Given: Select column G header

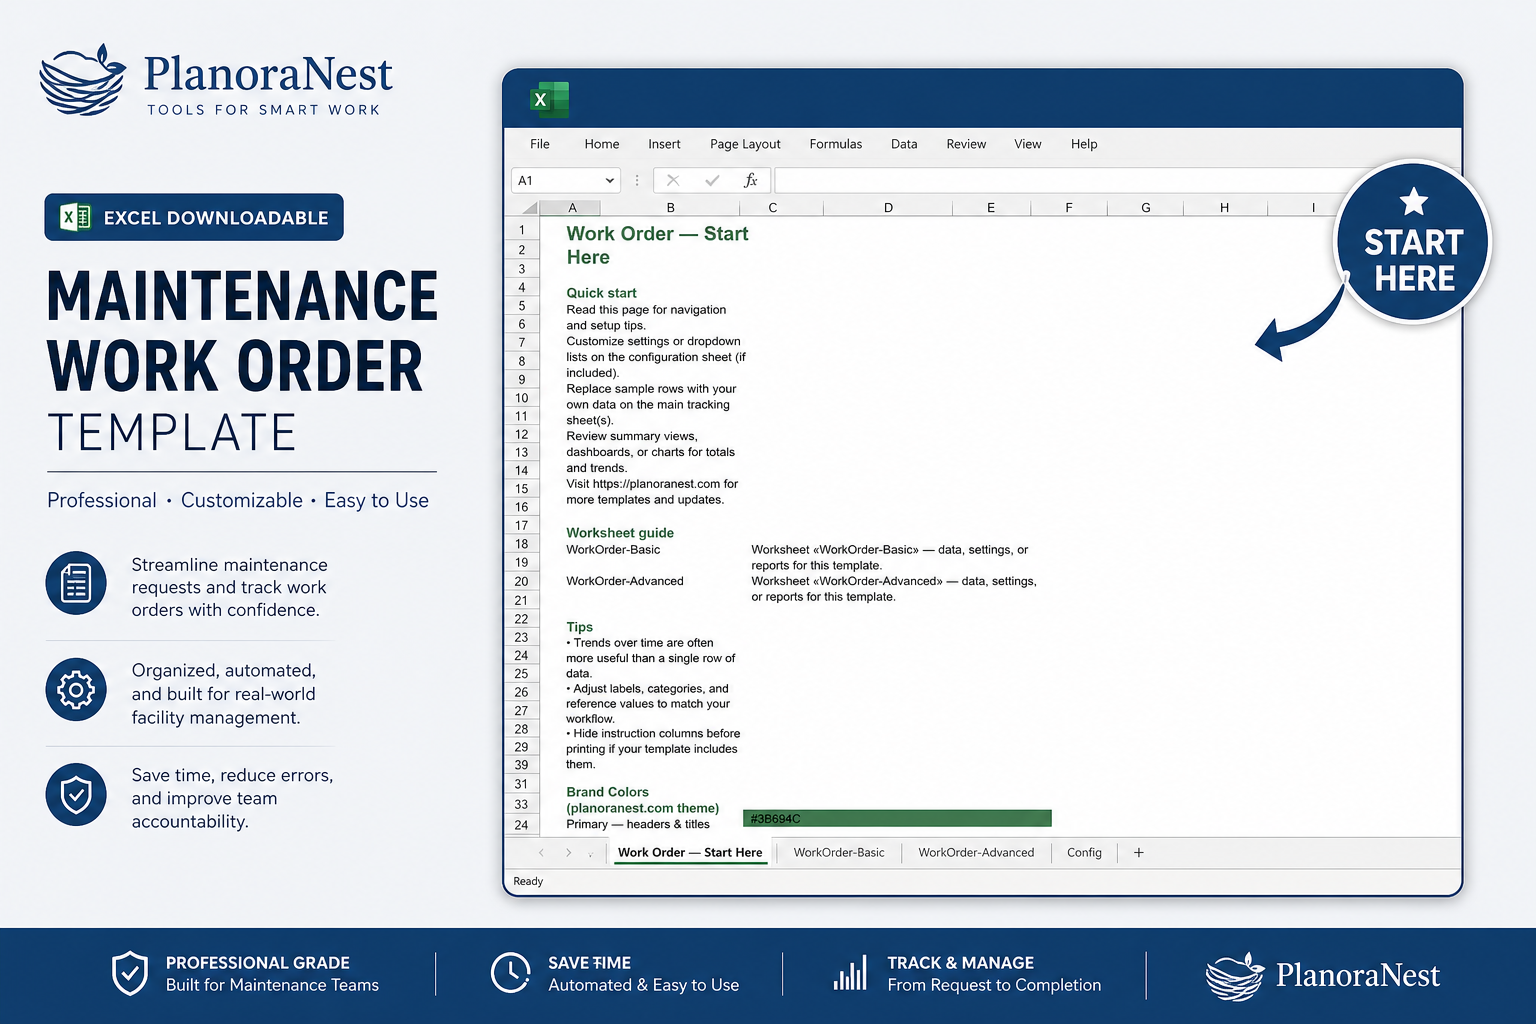Looking at the screenshot, I should tap(1146, 208).
